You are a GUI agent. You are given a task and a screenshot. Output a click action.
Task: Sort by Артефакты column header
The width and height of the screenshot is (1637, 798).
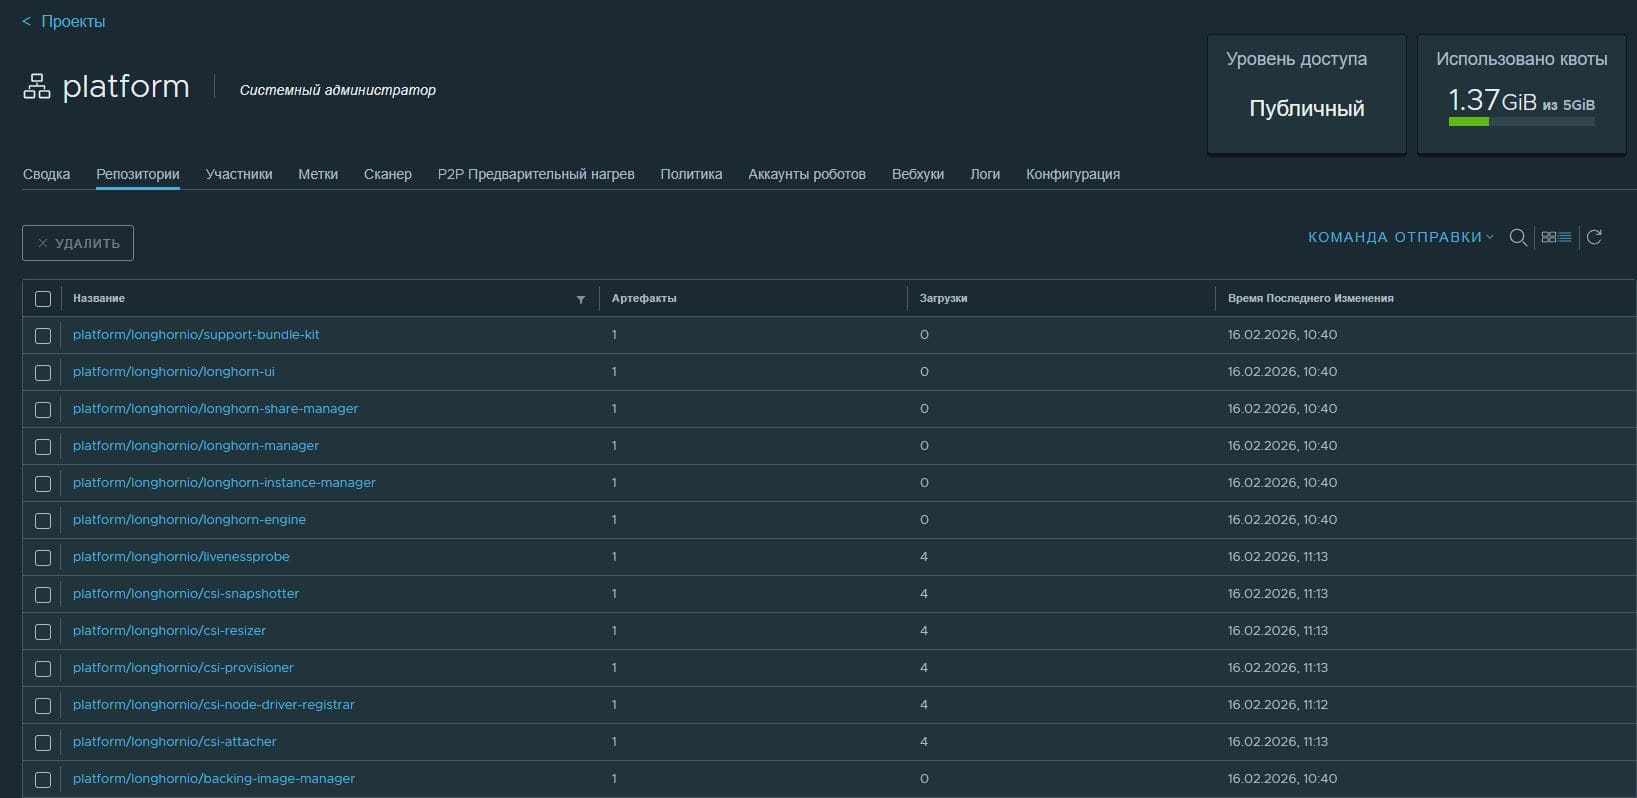(x=644, y=298)
